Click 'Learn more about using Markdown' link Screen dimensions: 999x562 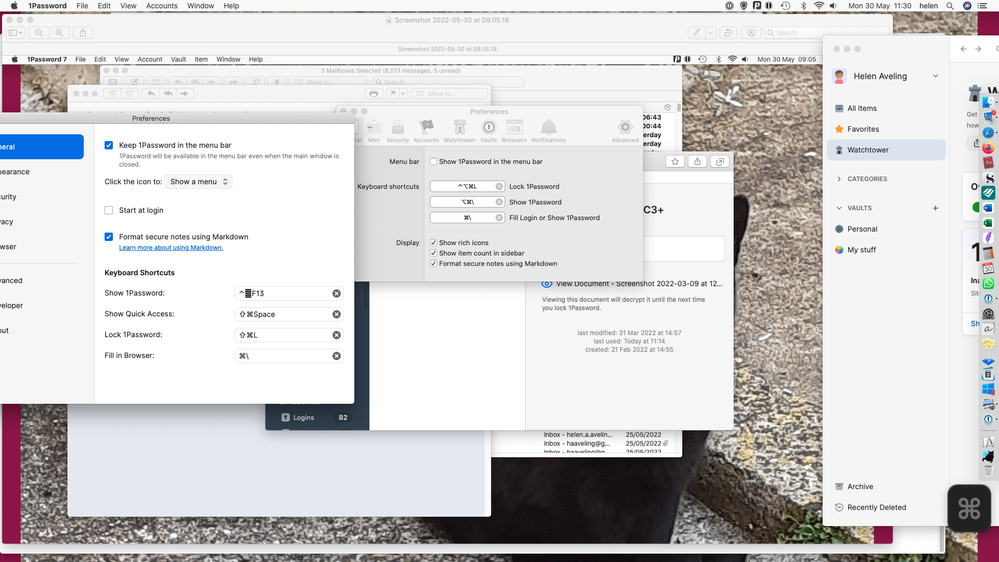click(171, 247)
